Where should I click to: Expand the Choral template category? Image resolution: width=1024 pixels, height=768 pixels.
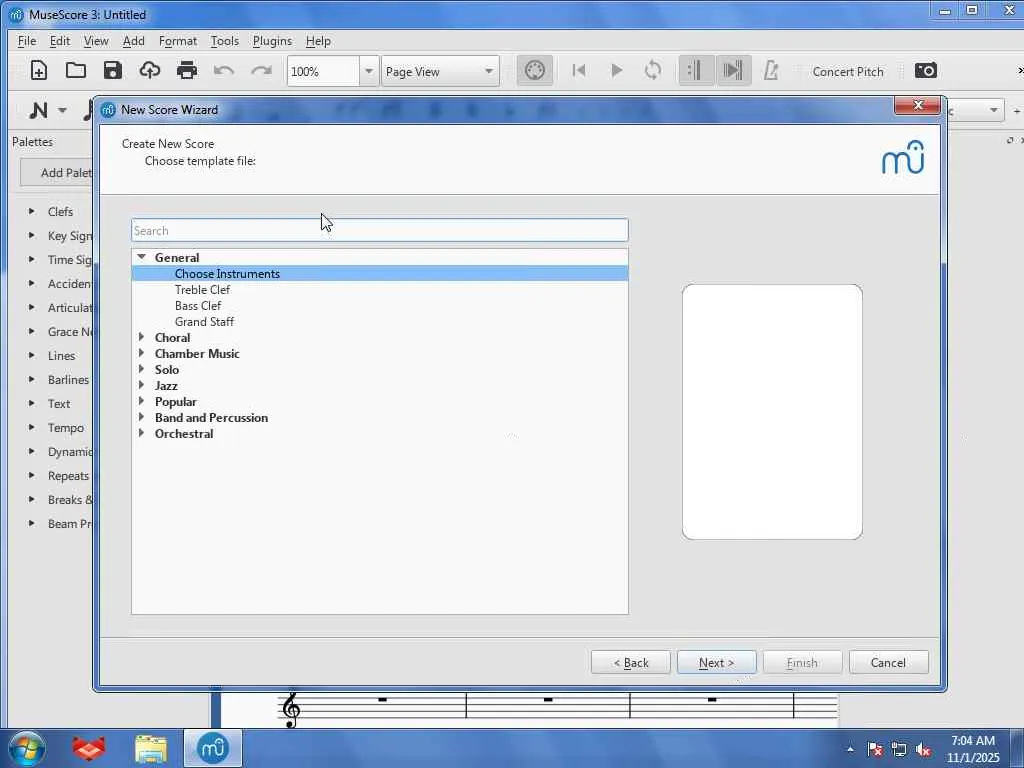141,337
